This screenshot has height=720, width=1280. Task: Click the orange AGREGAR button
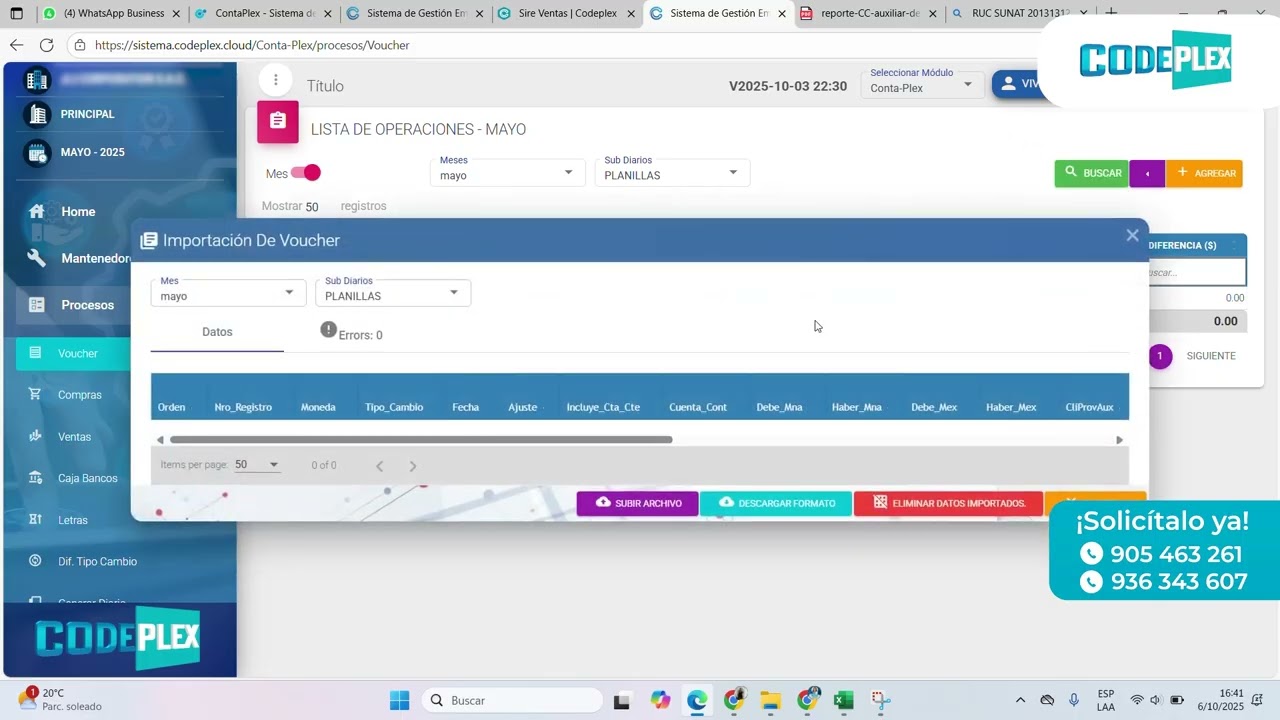click(x=1204, y=173)
